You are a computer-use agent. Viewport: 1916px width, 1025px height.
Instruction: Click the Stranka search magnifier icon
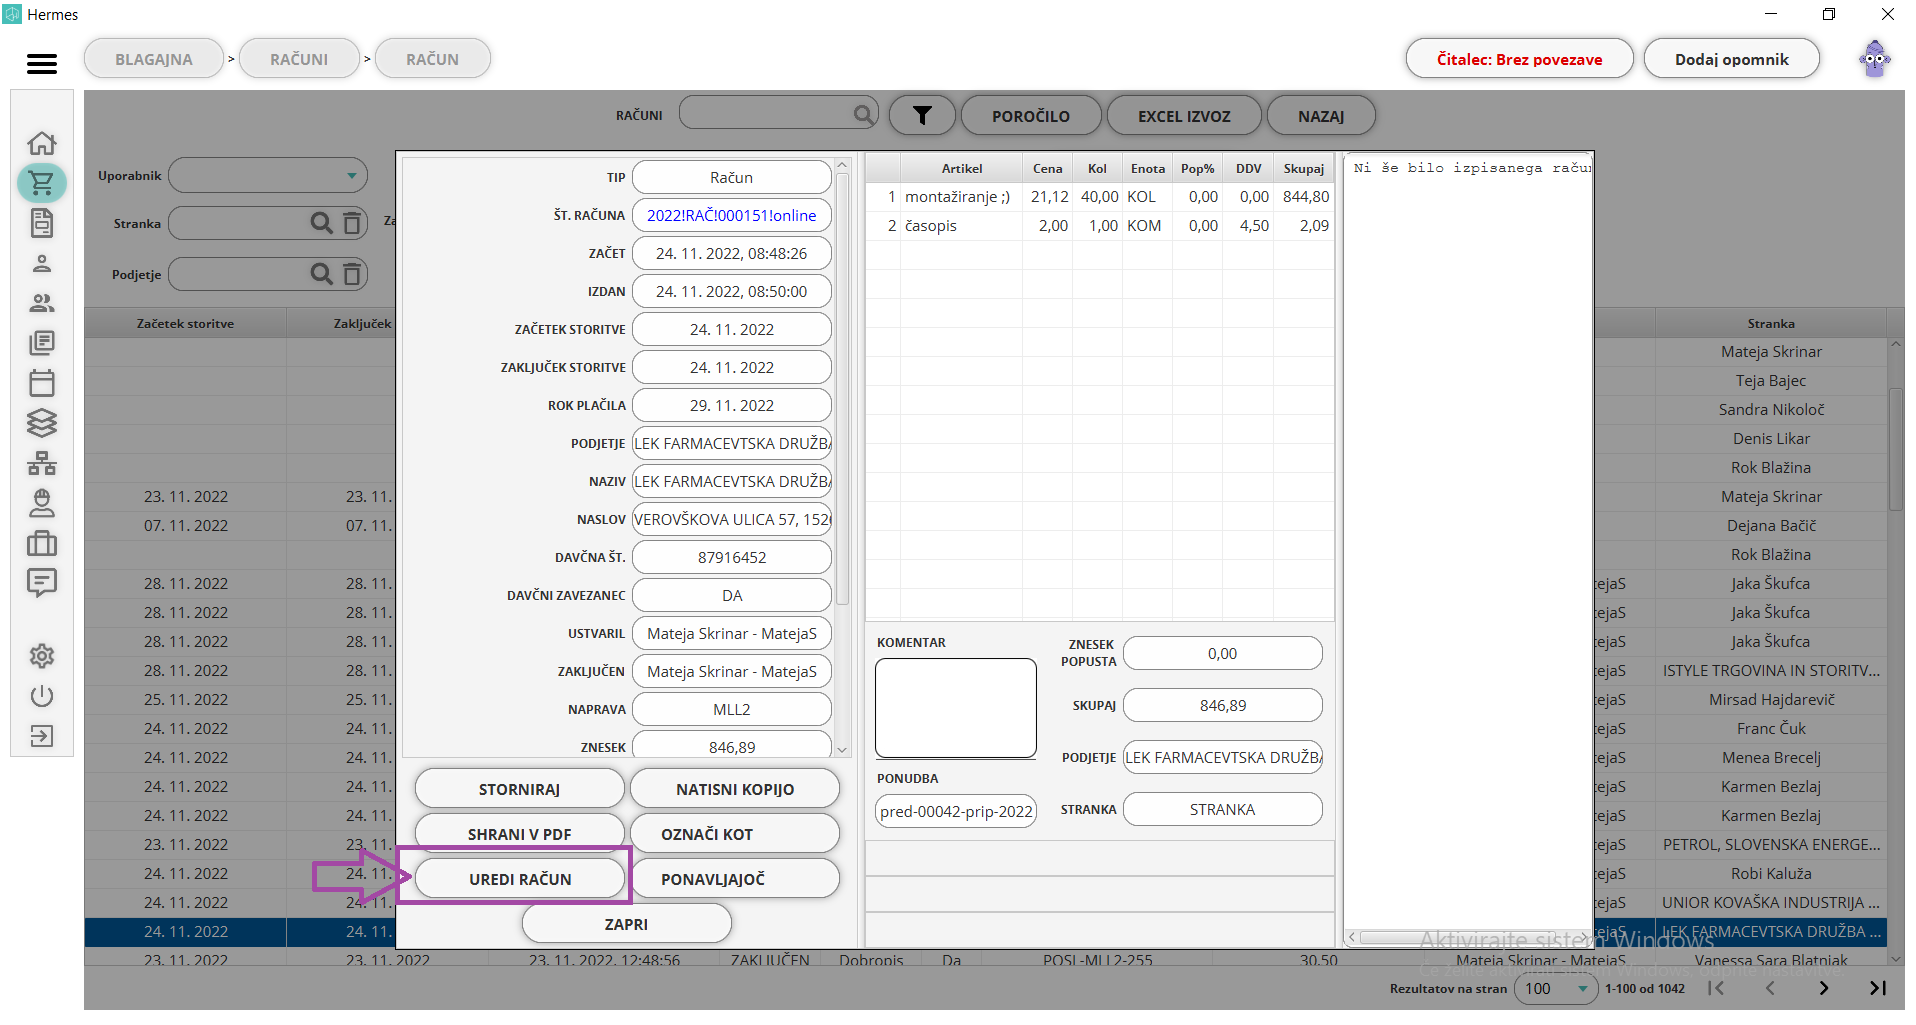[321, 223]
